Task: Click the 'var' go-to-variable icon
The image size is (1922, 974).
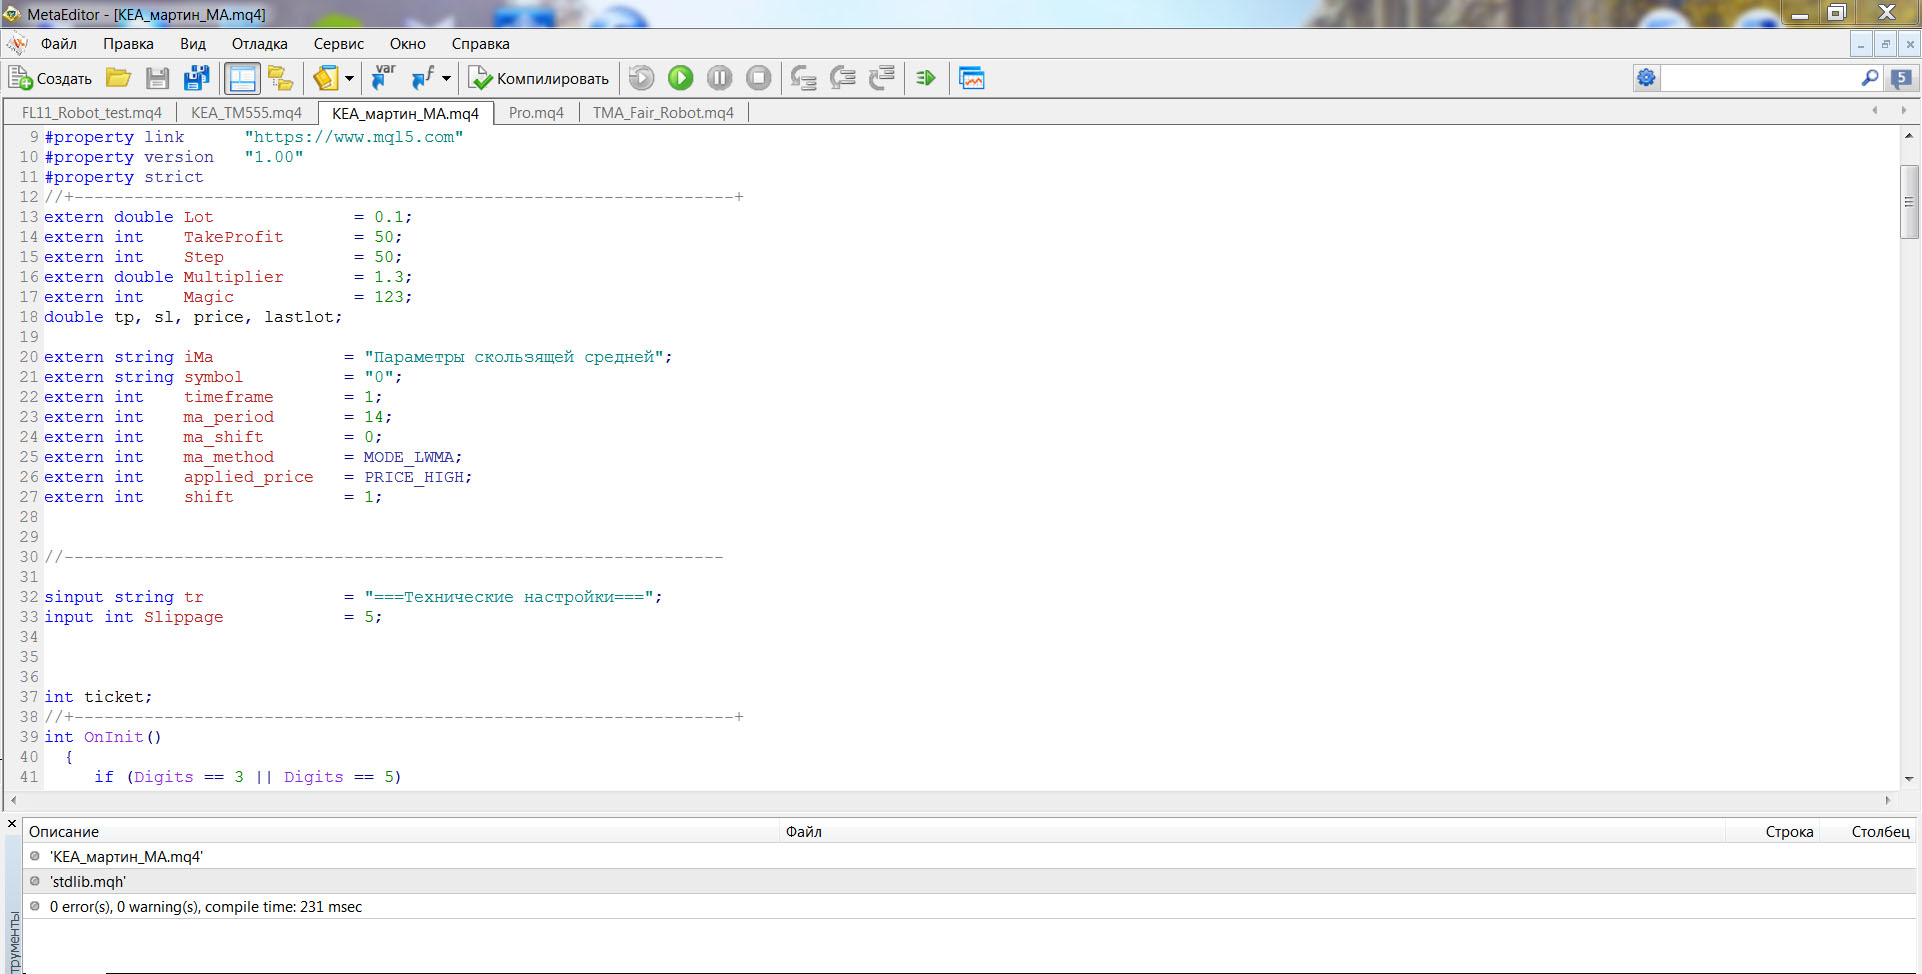Action: point(383,78)
